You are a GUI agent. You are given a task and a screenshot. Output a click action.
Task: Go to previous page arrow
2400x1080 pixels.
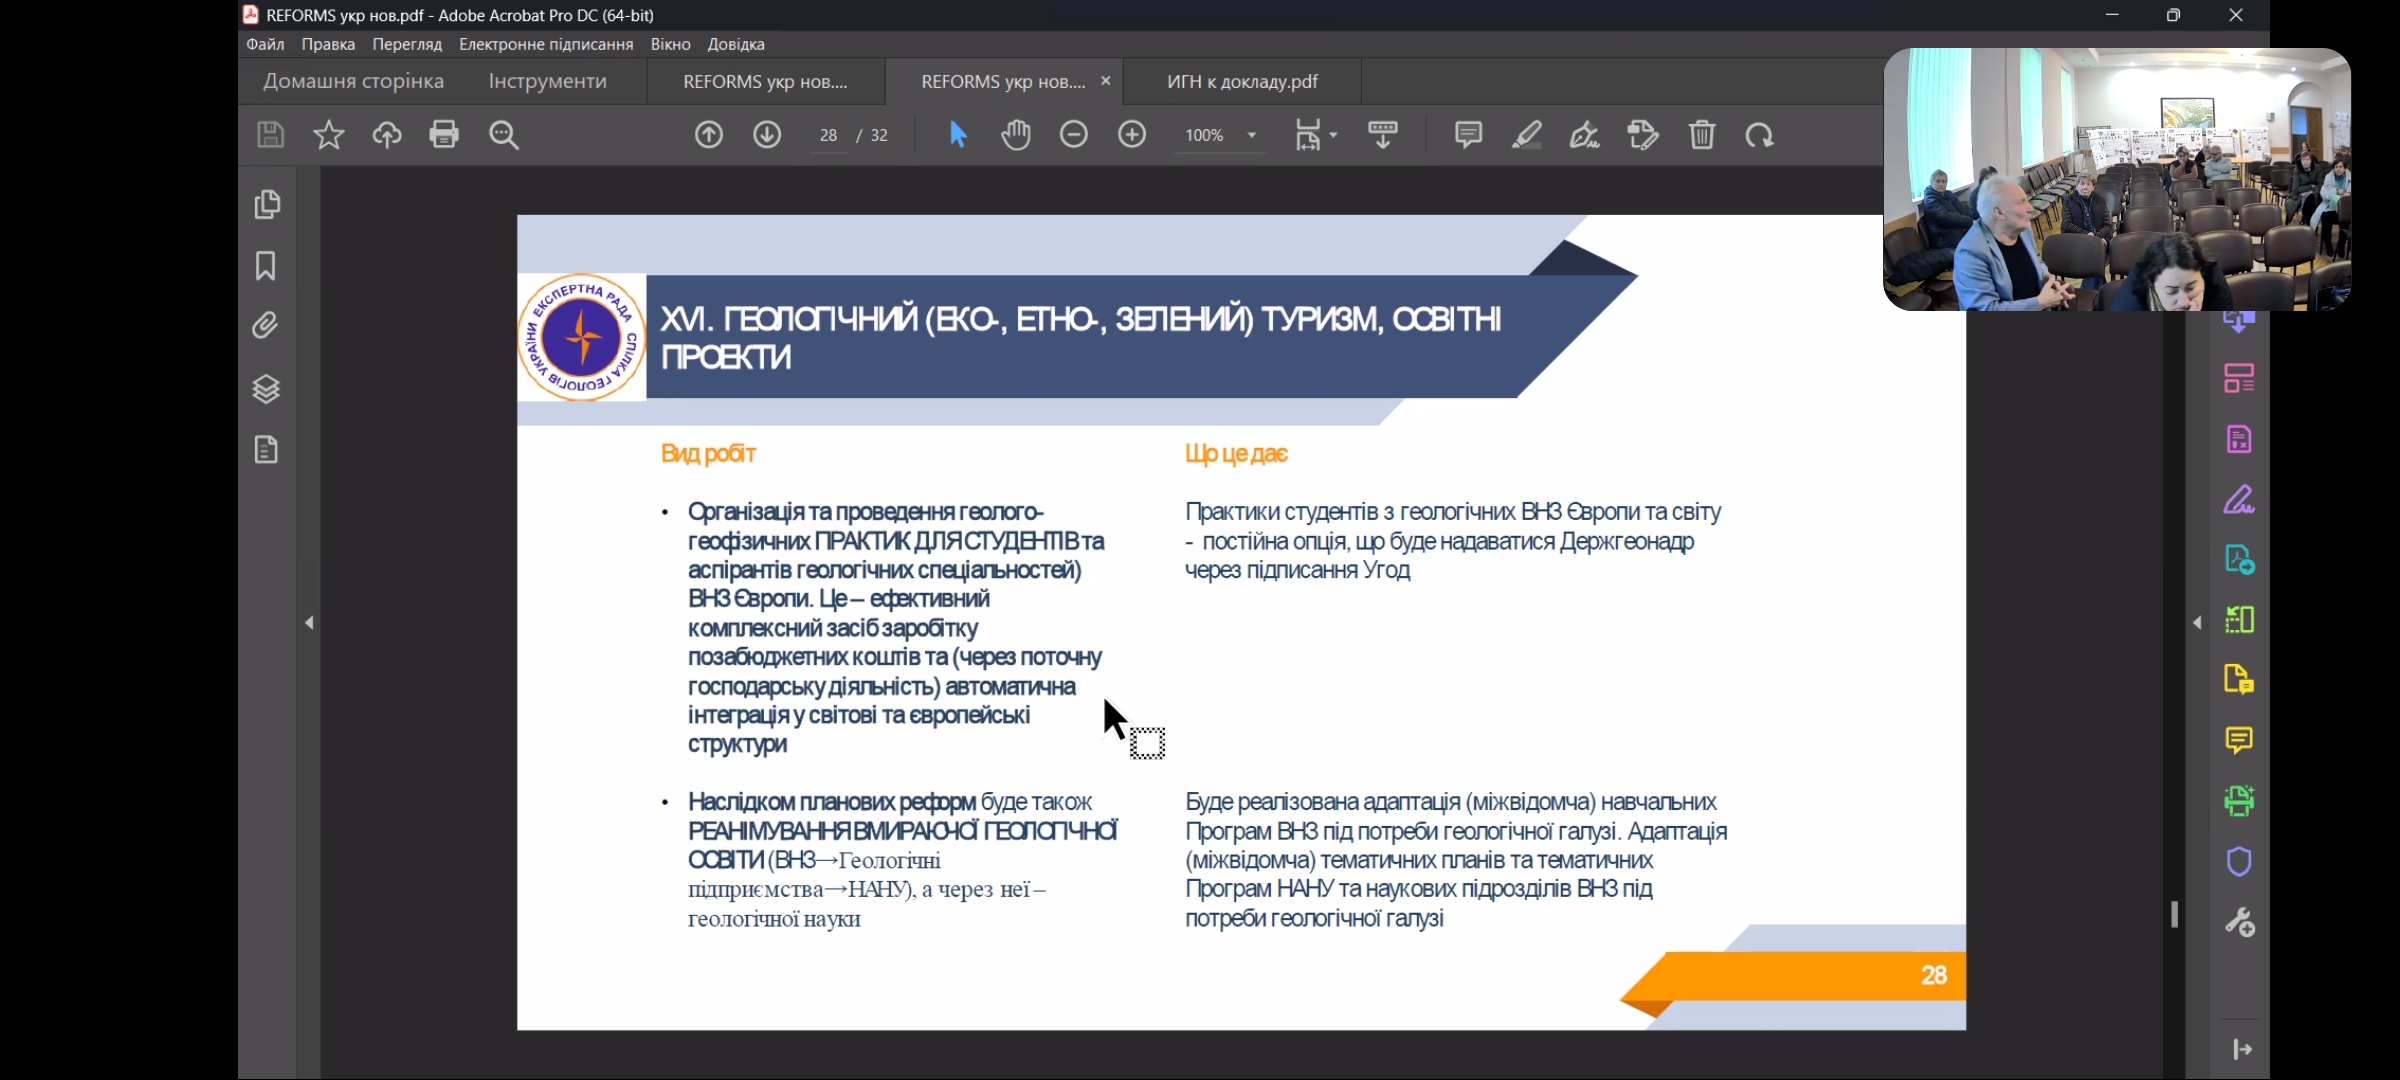(x=708, y=135)
